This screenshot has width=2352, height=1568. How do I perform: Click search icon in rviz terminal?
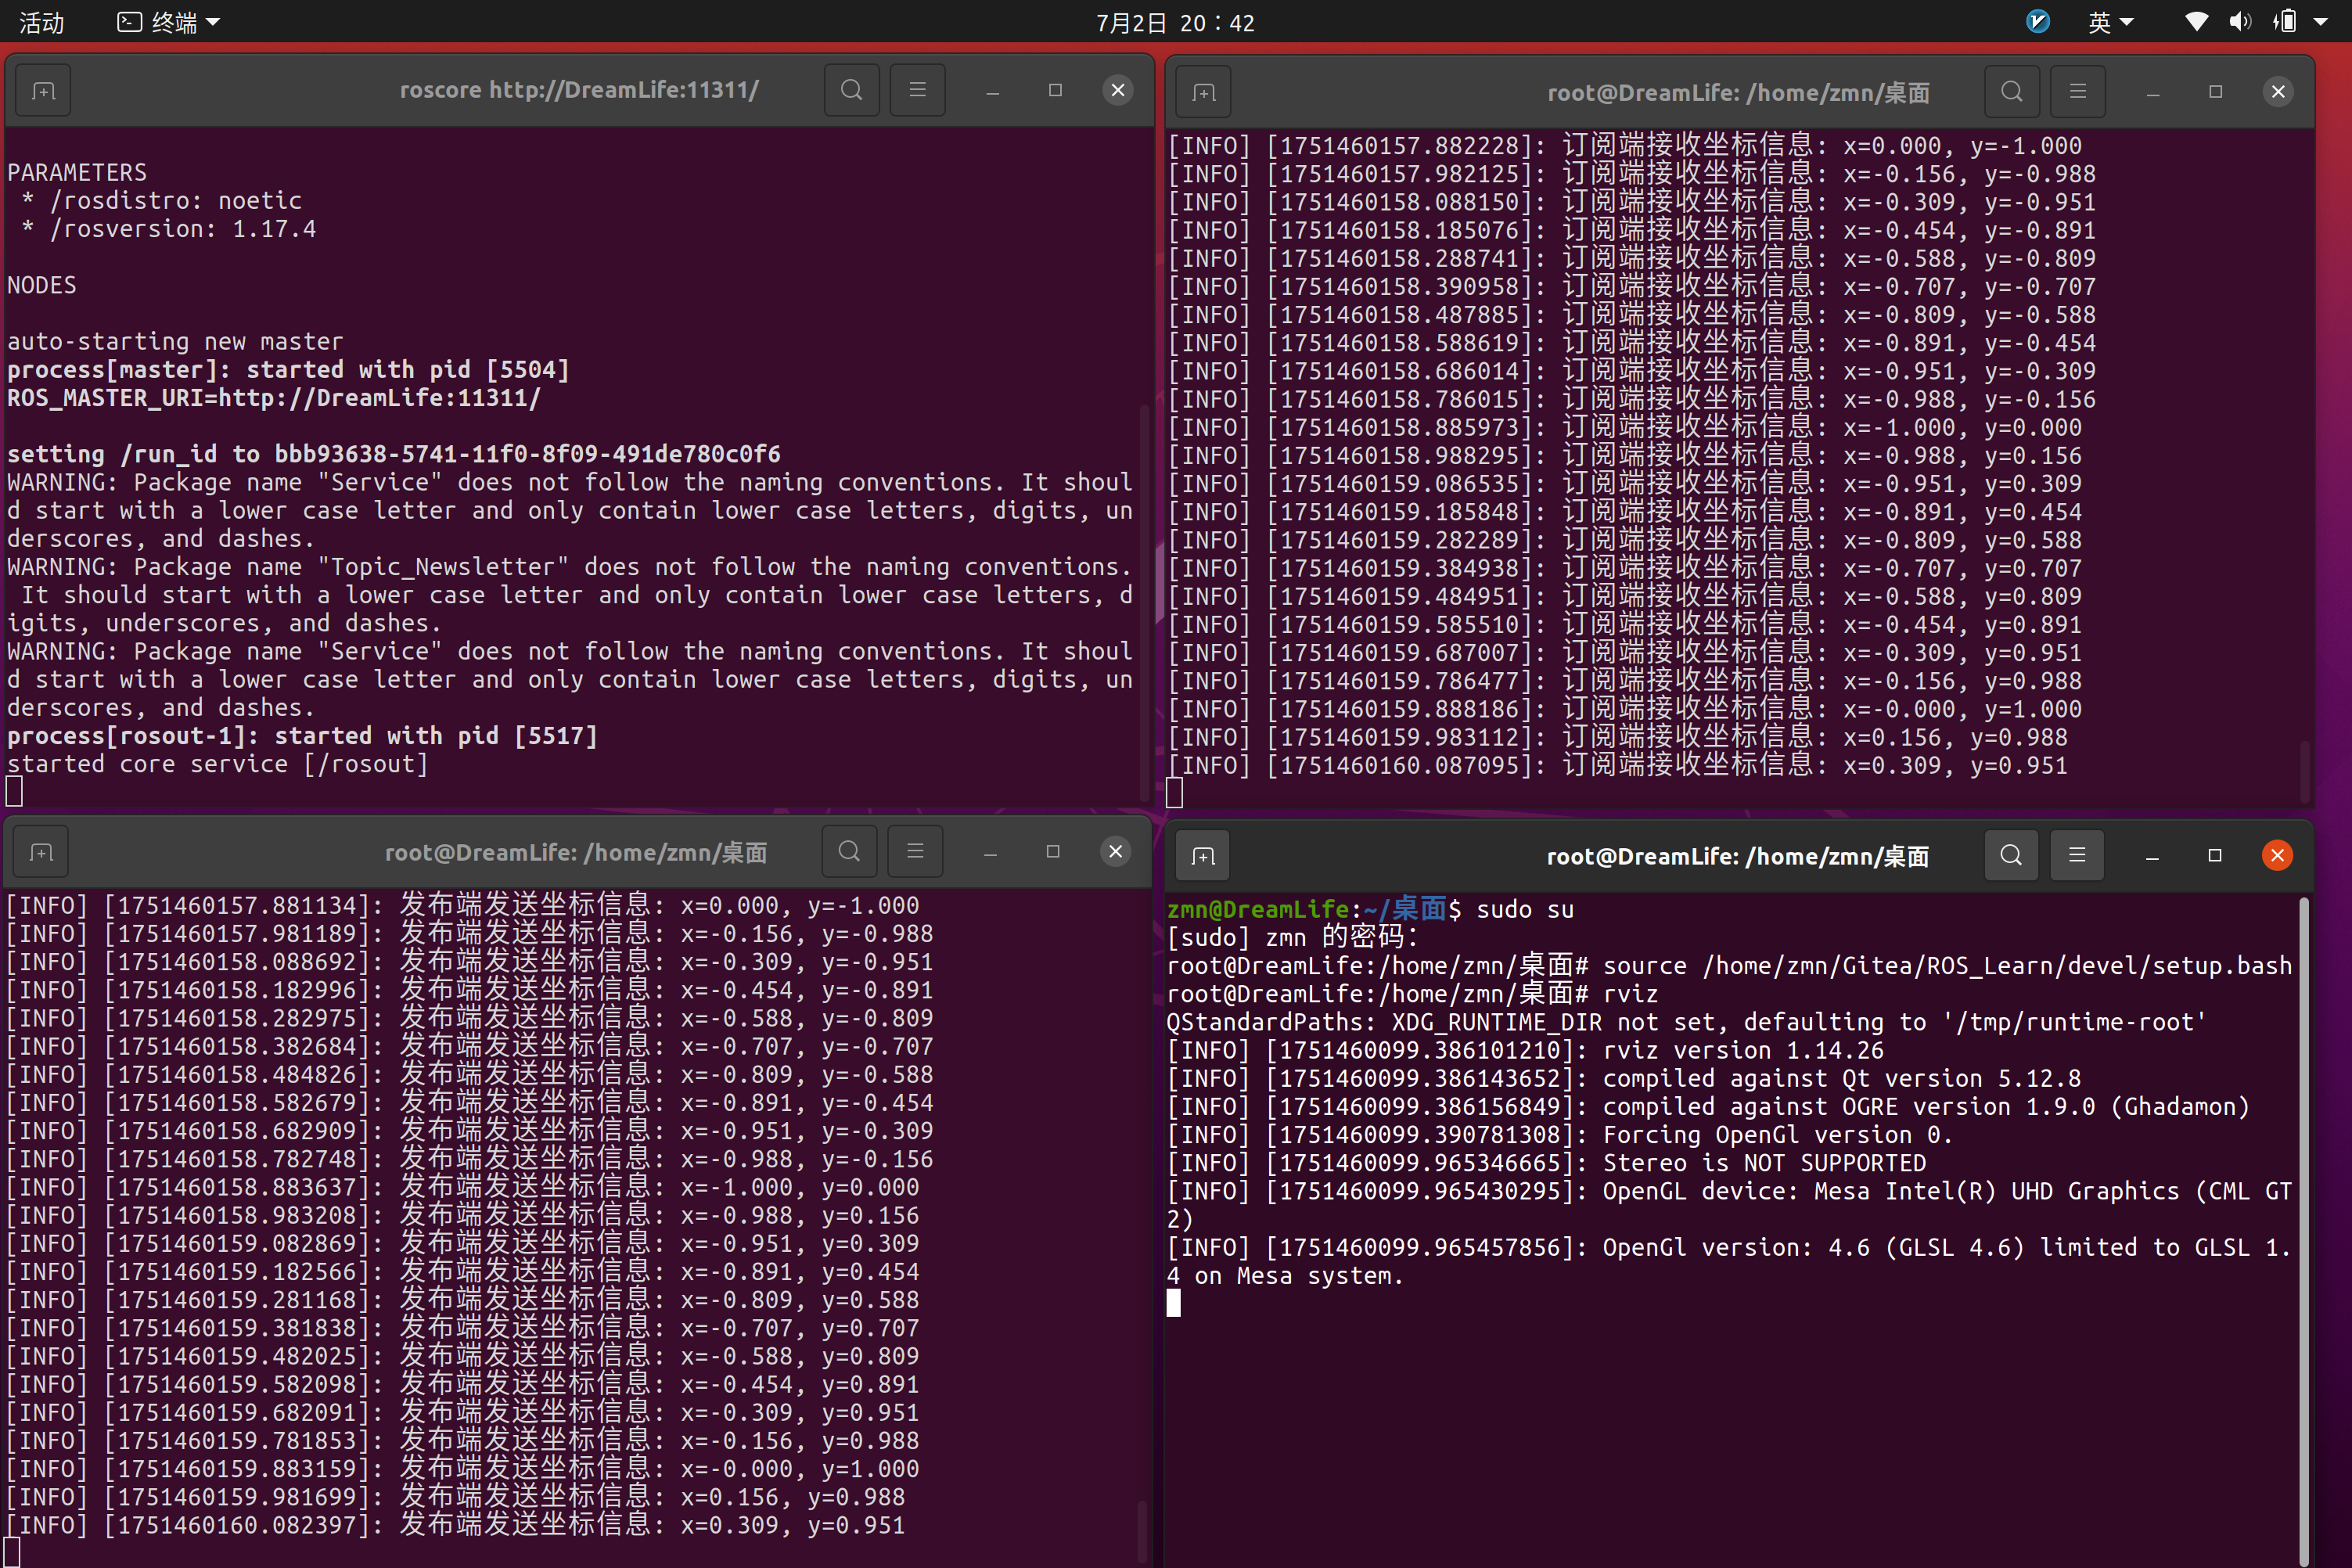(x=2011, y=855)
